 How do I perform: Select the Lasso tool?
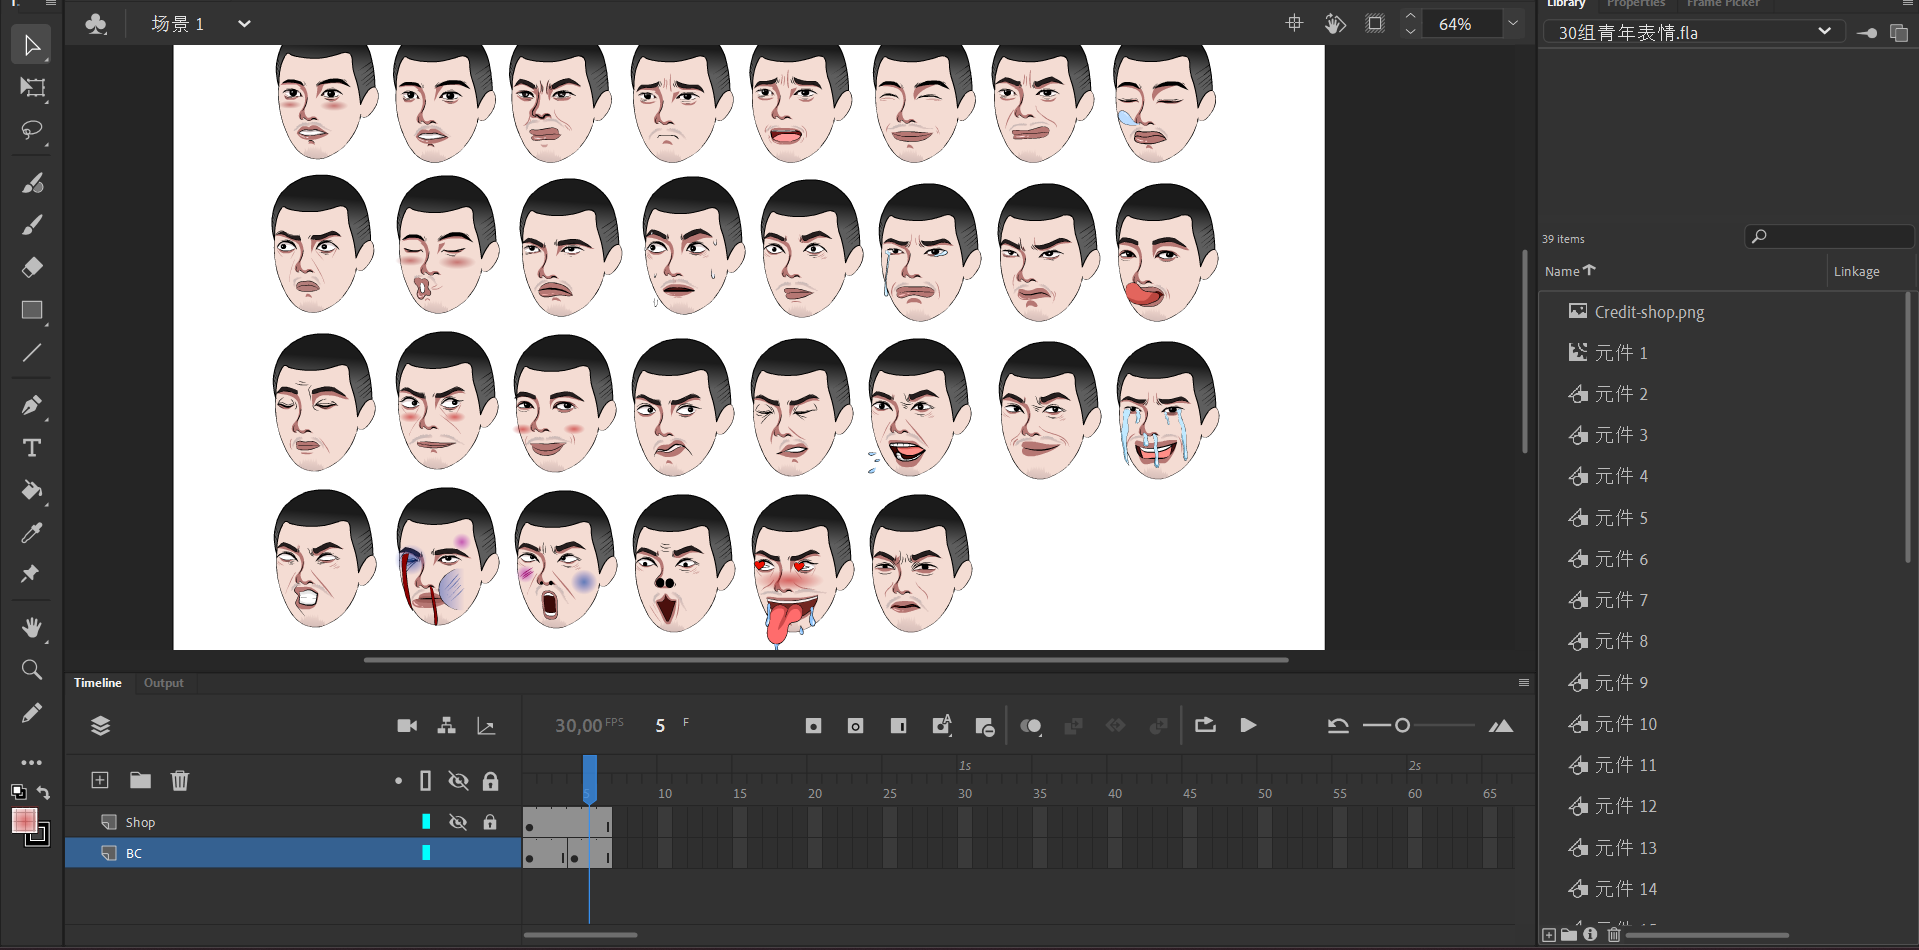pos(32,131)
